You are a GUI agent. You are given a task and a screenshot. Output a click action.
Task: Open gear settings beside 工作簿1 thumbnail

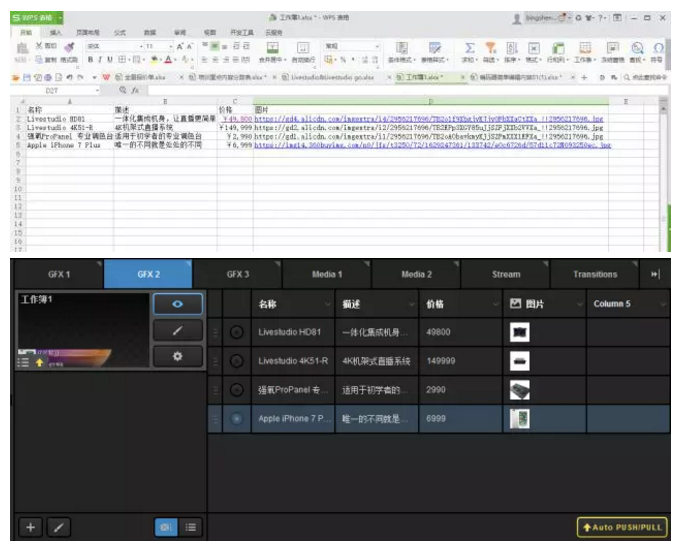click(178, 357)
